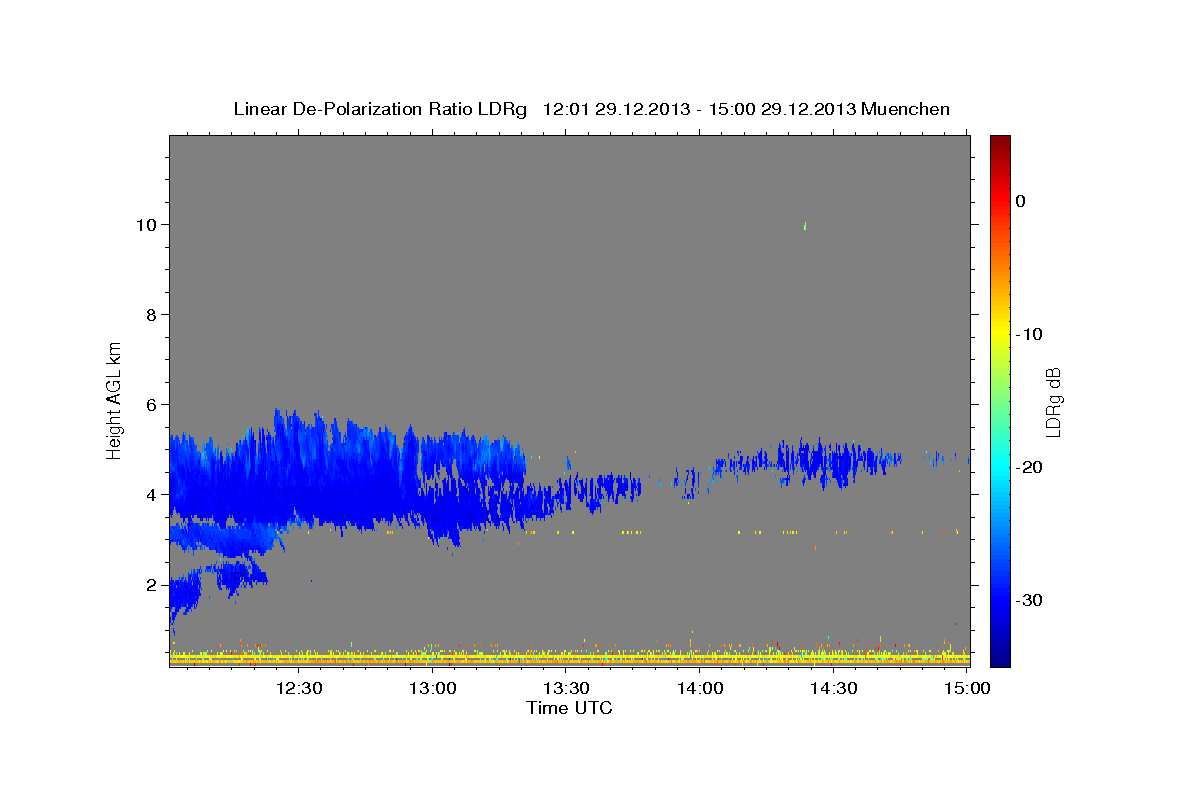This screenshot has height=800, width=1200.
Task: Click the 12:30 time tick label
Action: click(x=298, y=689)
